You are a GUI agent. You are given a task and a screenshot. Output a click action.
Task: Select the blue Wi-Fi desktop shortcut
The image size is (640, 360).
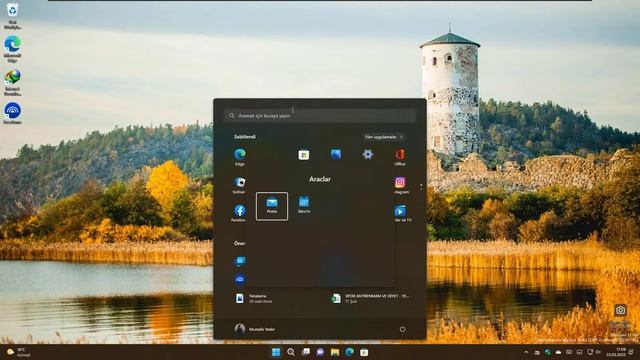point(13,113)
